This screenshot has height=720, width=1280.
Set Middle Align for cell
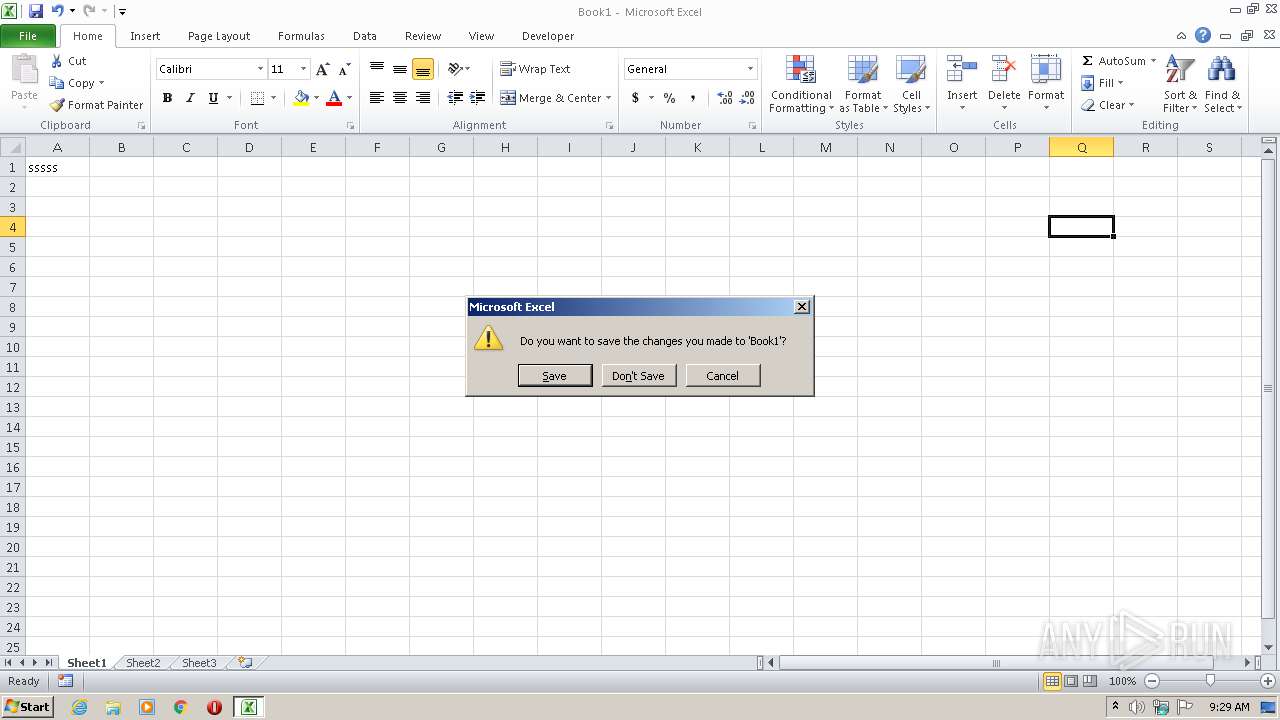[x=400, y=69]
